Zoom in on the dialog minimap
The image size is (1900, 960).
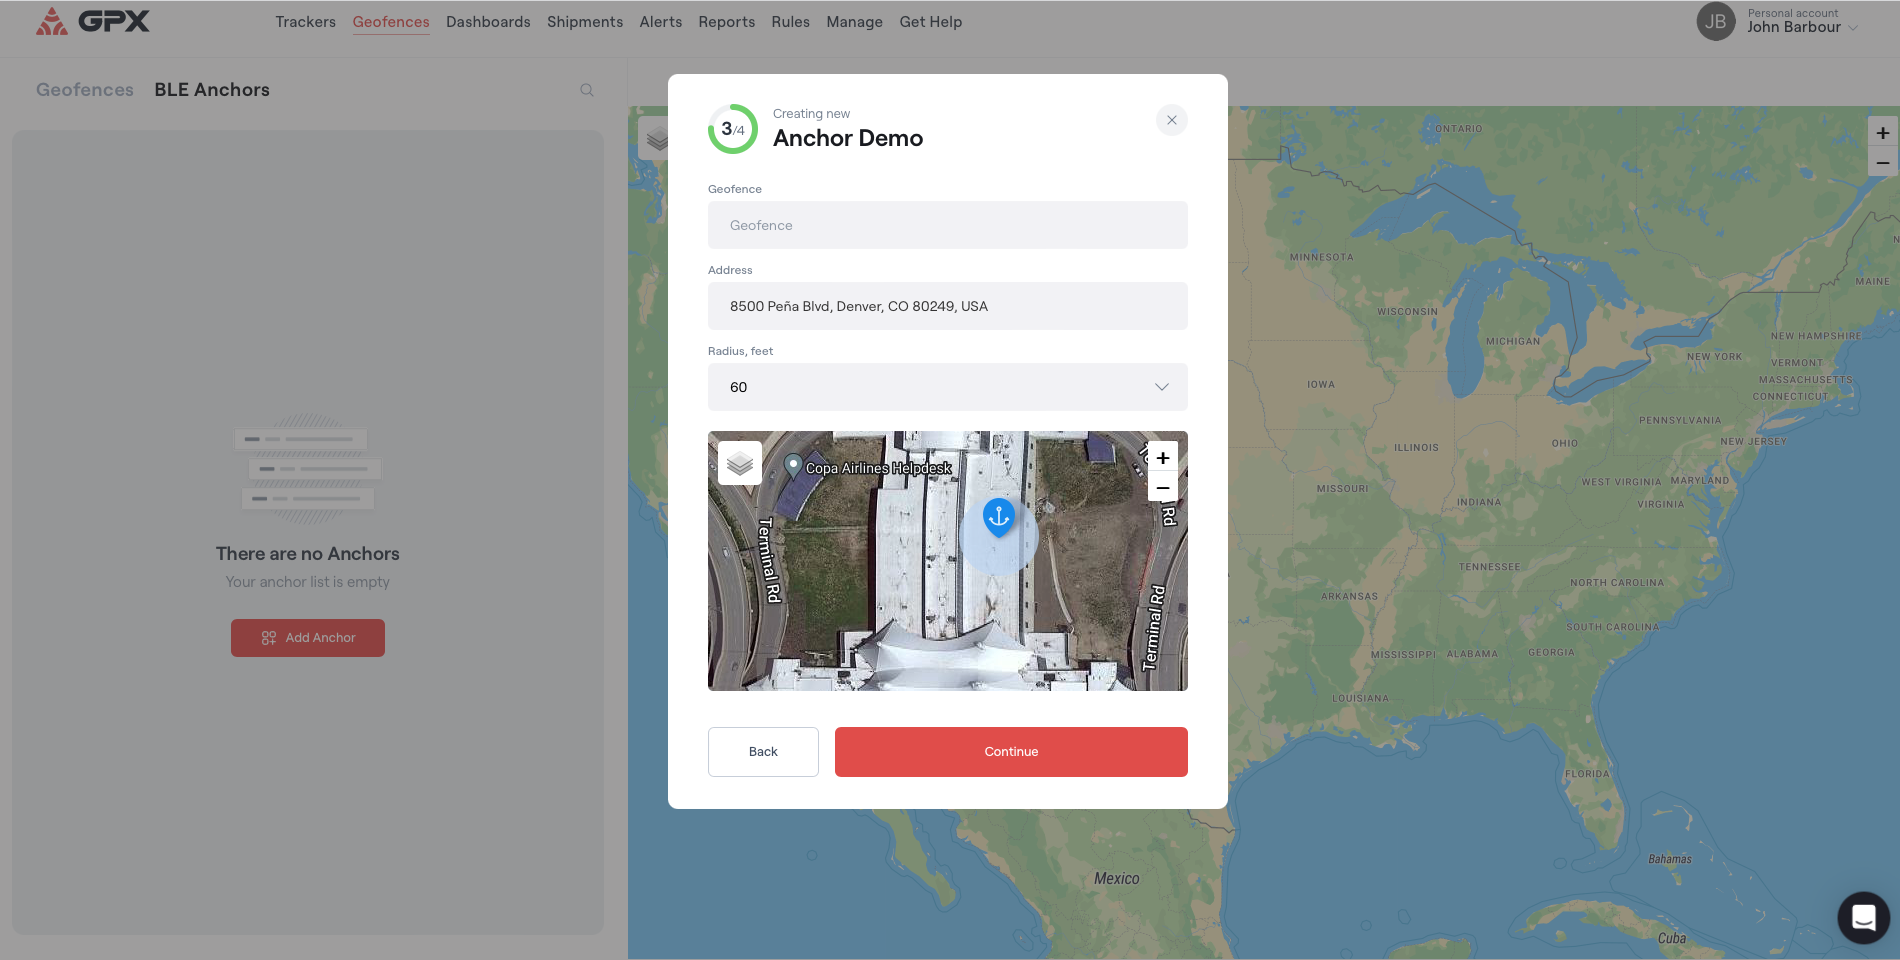click(1162, 458)
